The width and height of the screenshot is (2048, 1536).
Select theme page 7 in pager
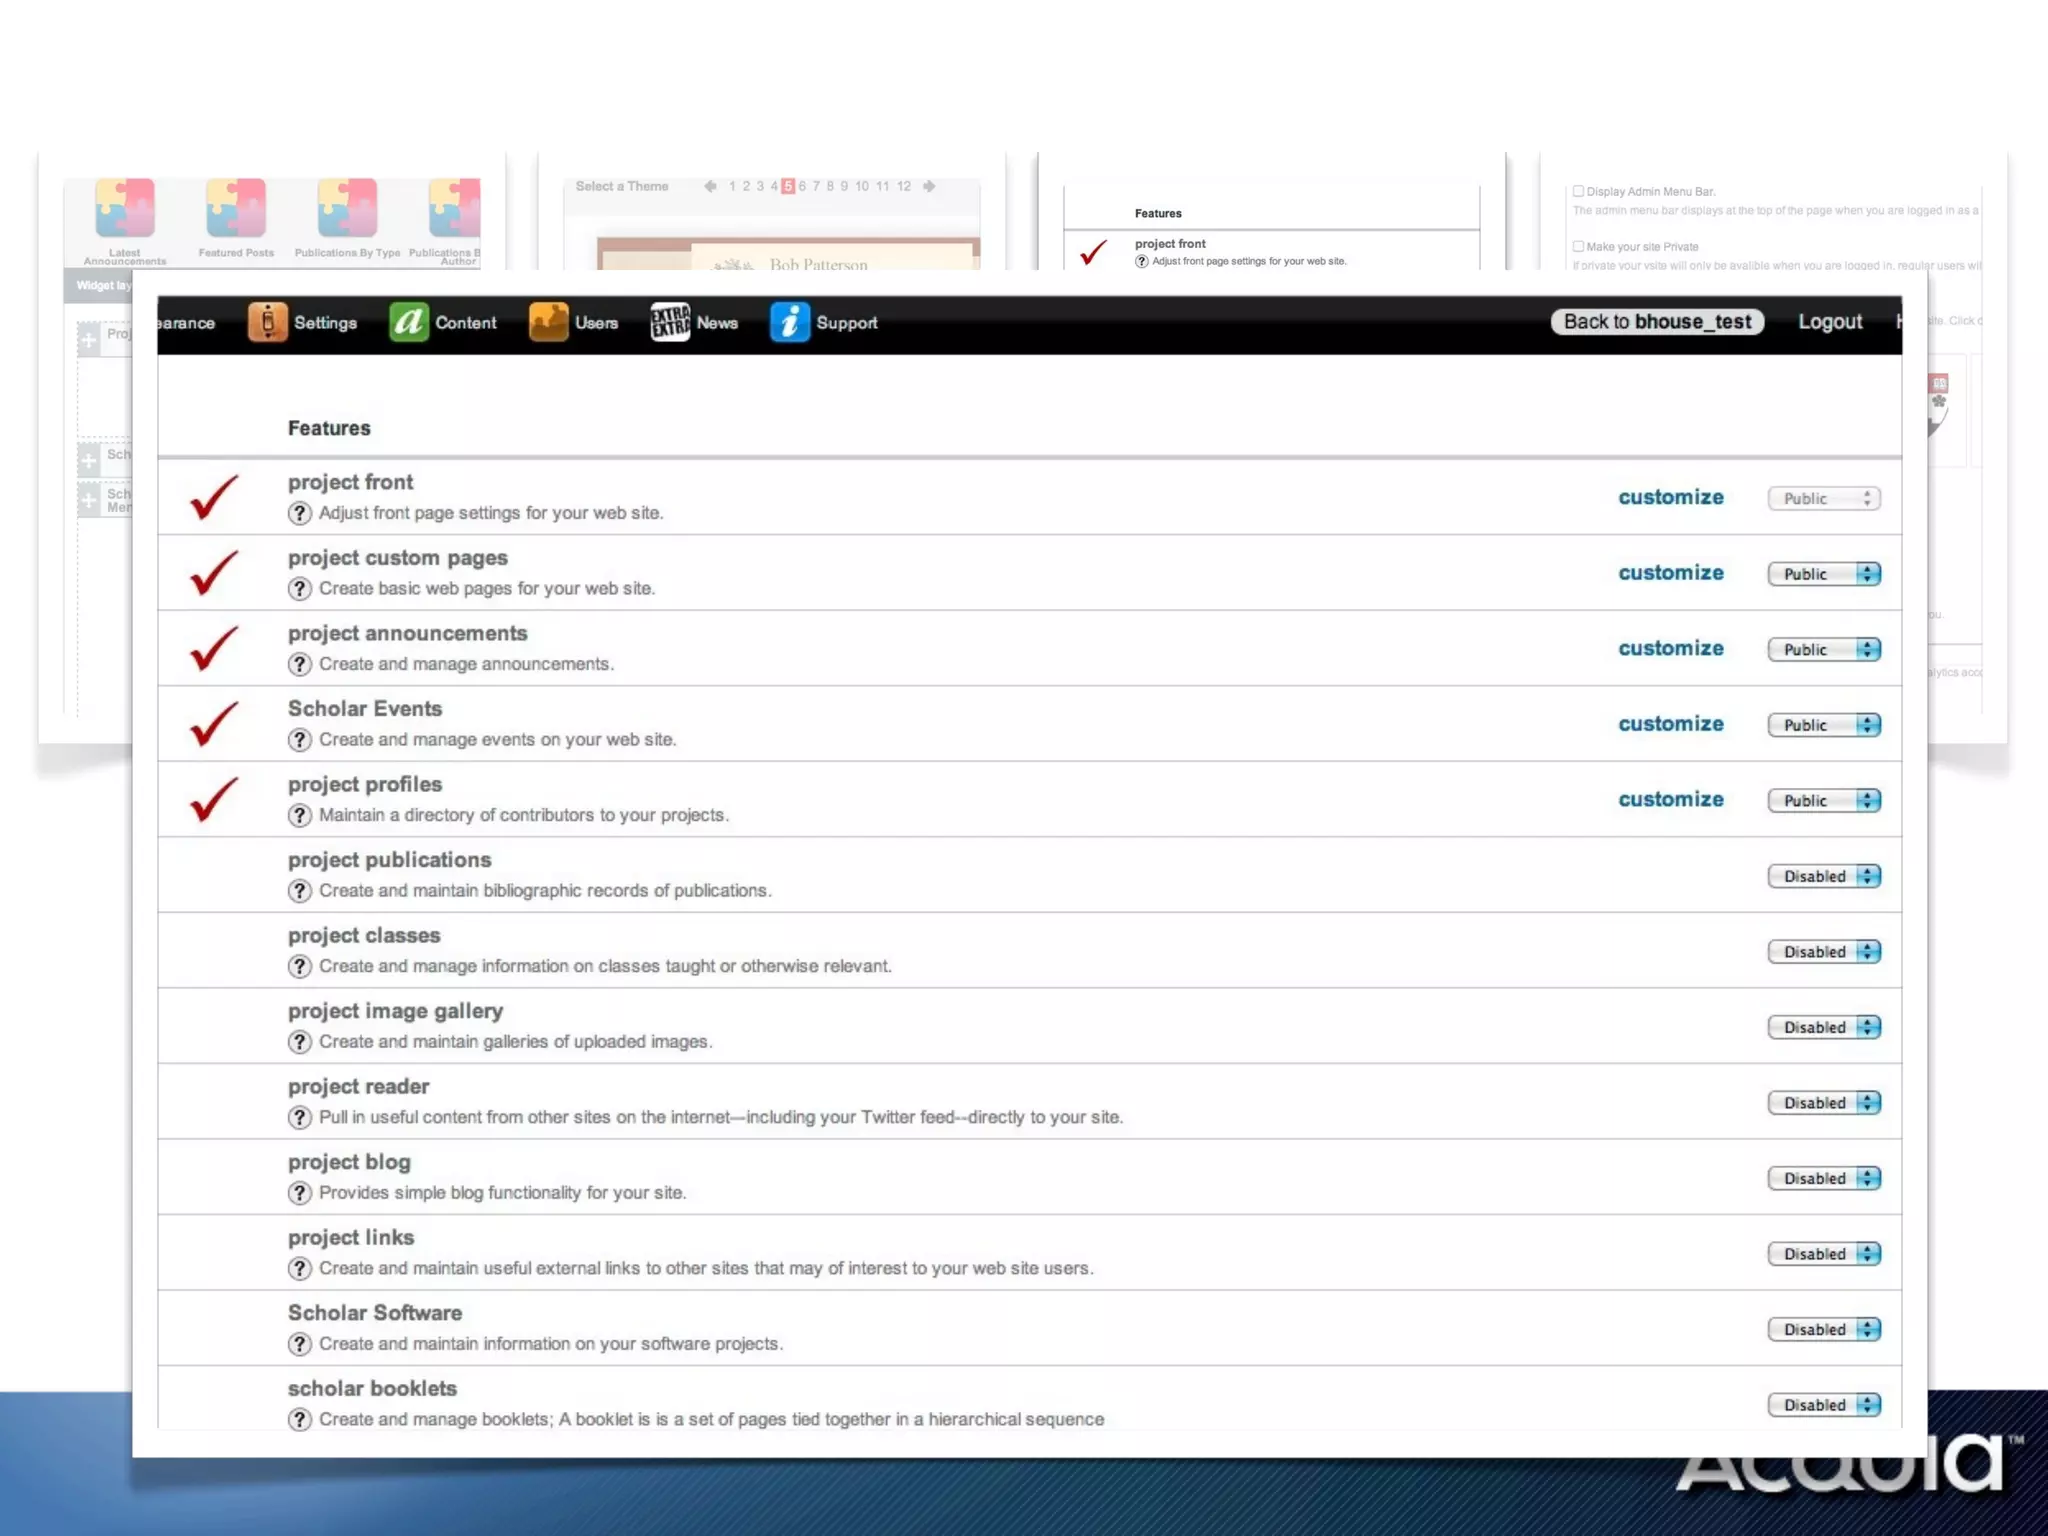pyautogui.click(x=816, y=186)
